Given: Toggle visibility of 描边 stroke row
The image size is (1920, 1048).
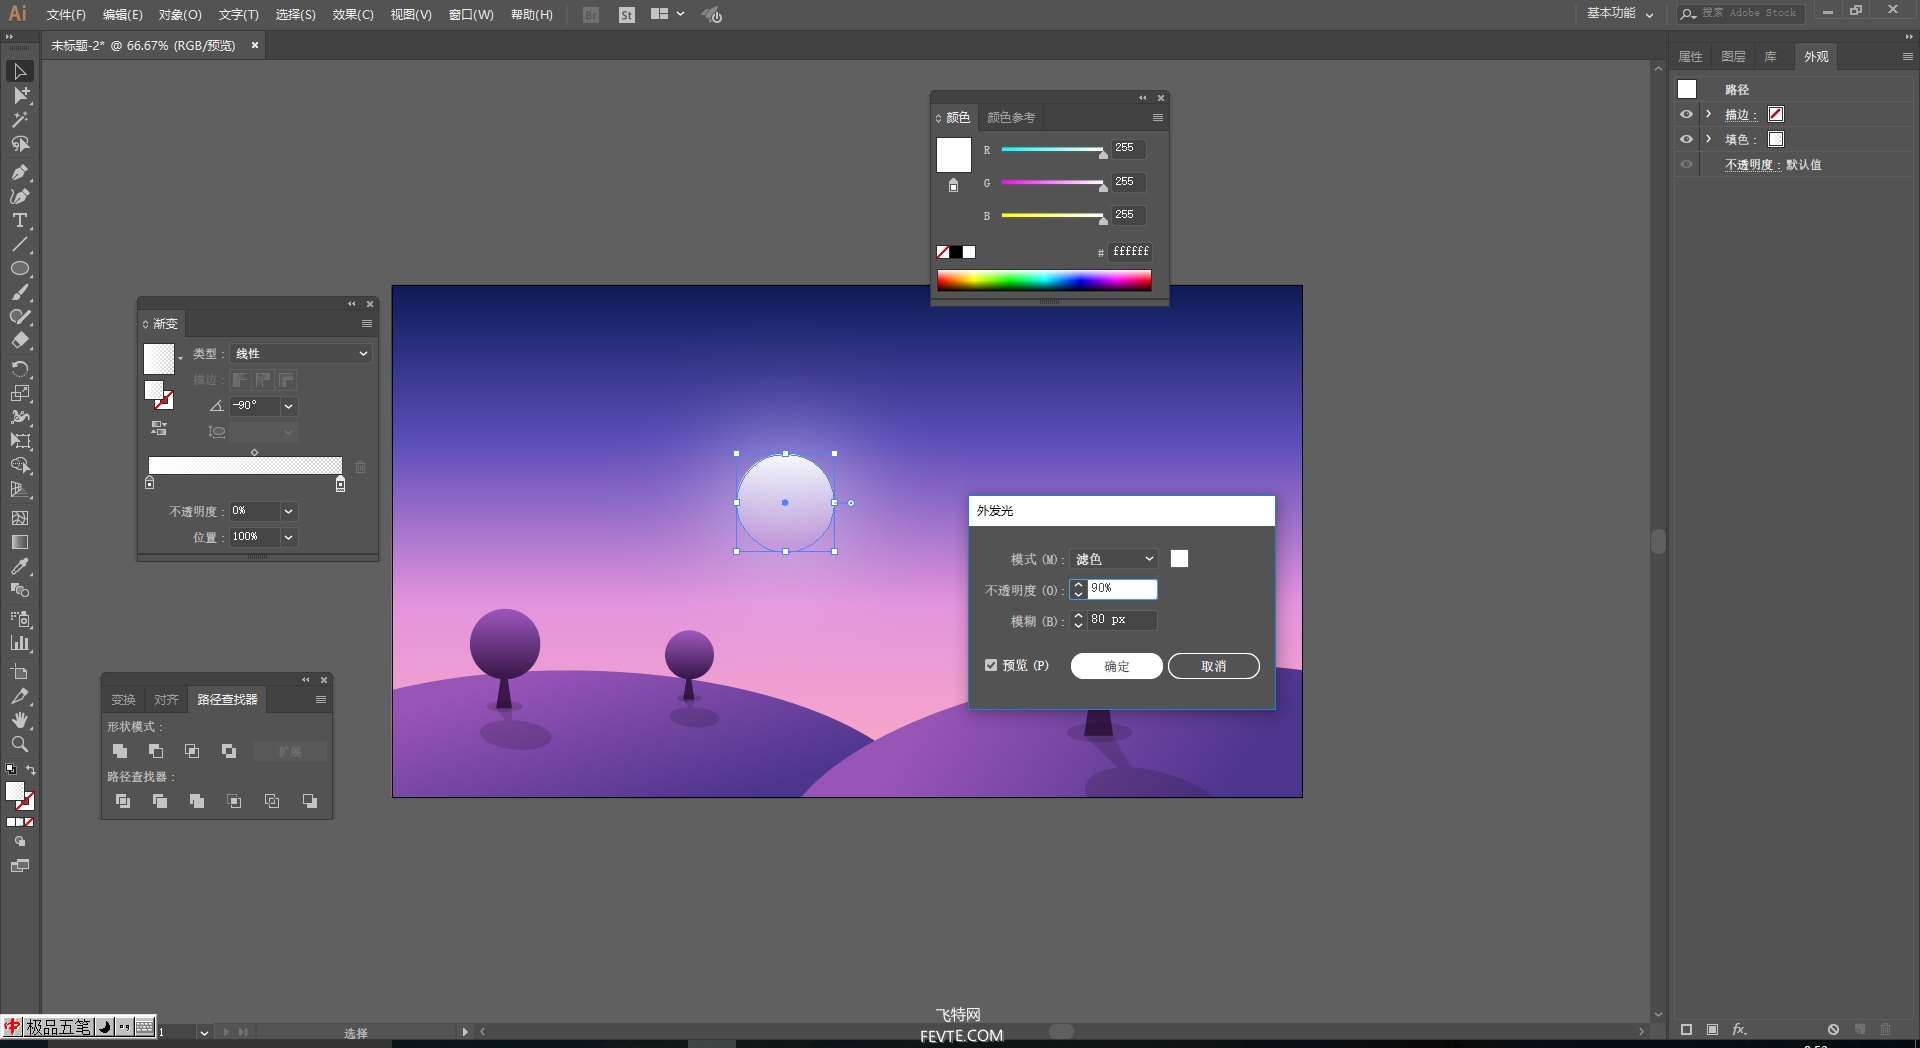Looking at the screenshot, I should [x=1687, y=114].
